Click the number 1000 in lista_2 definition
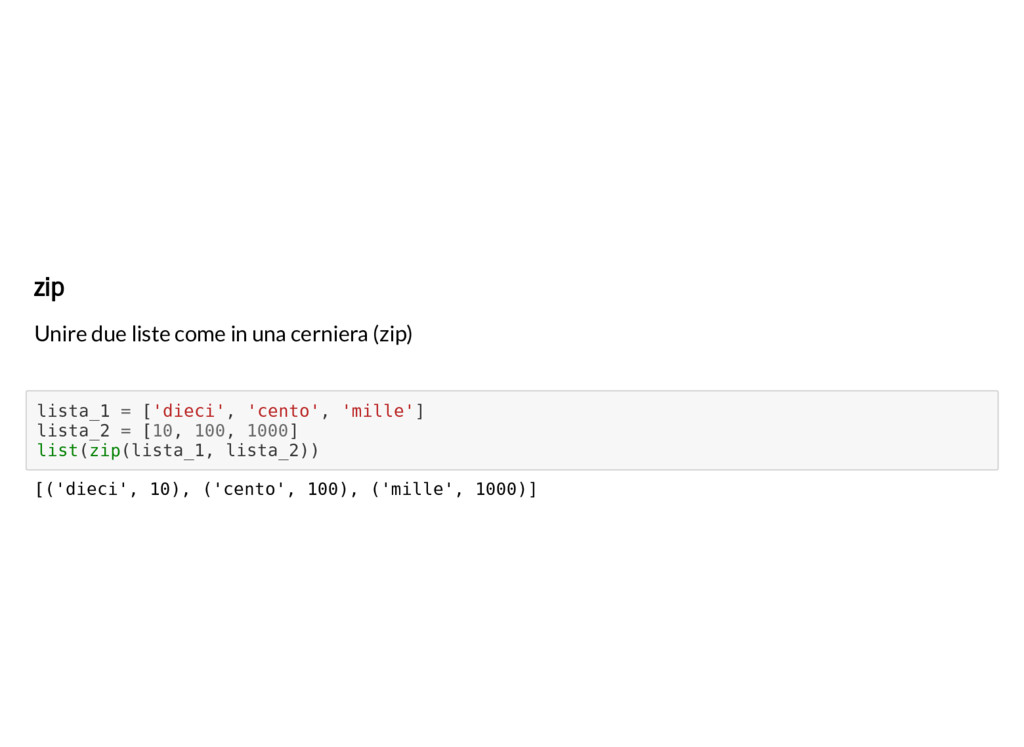1024x747 pixels. coord(268,431)
